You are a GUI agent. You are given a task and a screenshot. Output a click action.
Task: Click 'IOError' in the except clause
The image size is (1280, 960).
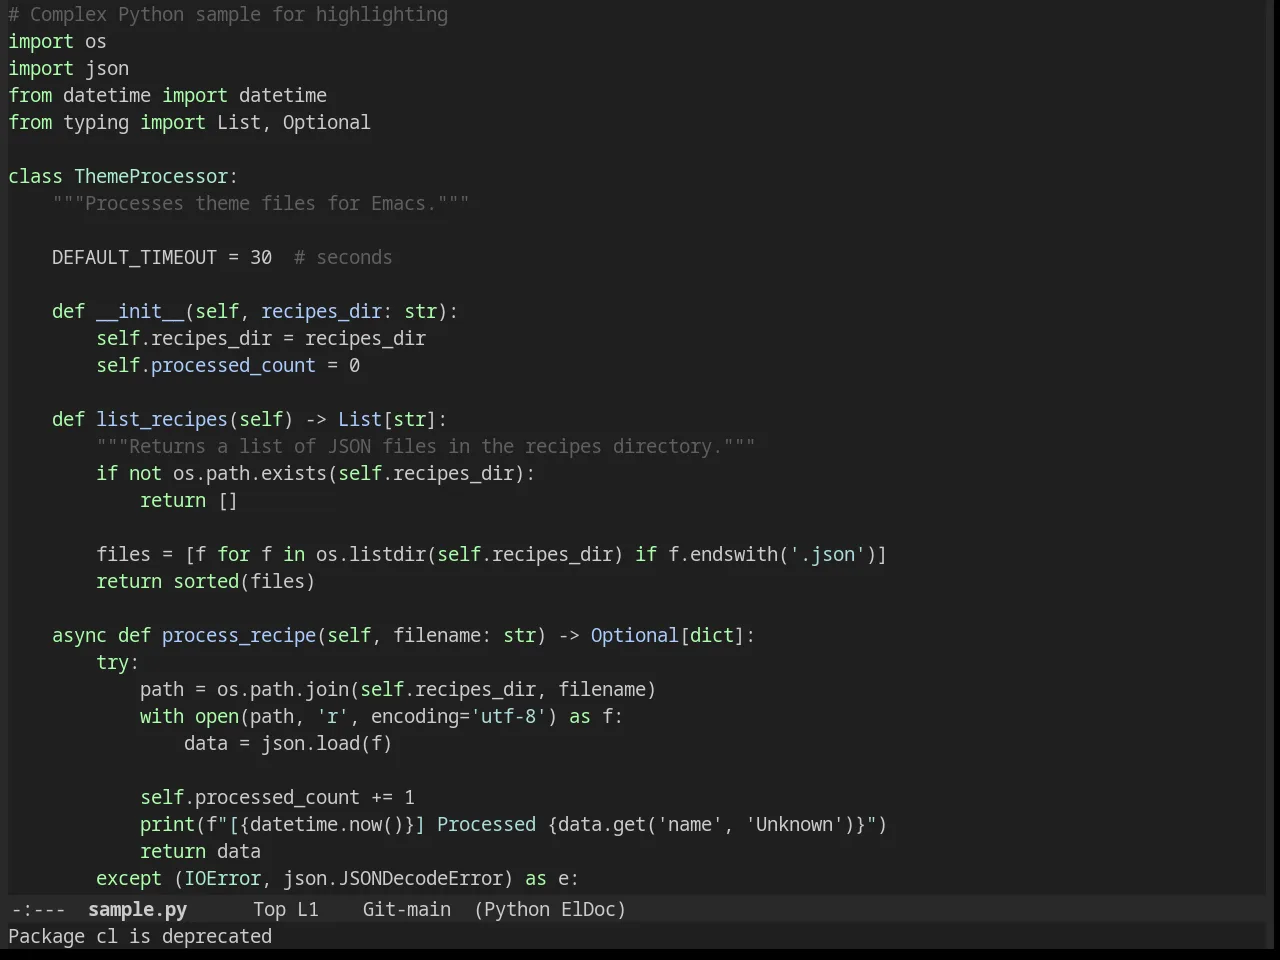(x=222, y=879)
